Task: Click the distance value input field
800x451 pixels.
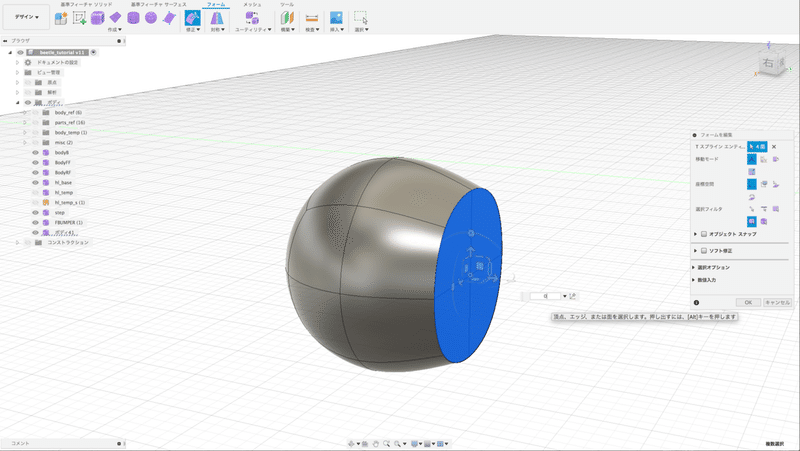Action: click(x=546, y=296)
